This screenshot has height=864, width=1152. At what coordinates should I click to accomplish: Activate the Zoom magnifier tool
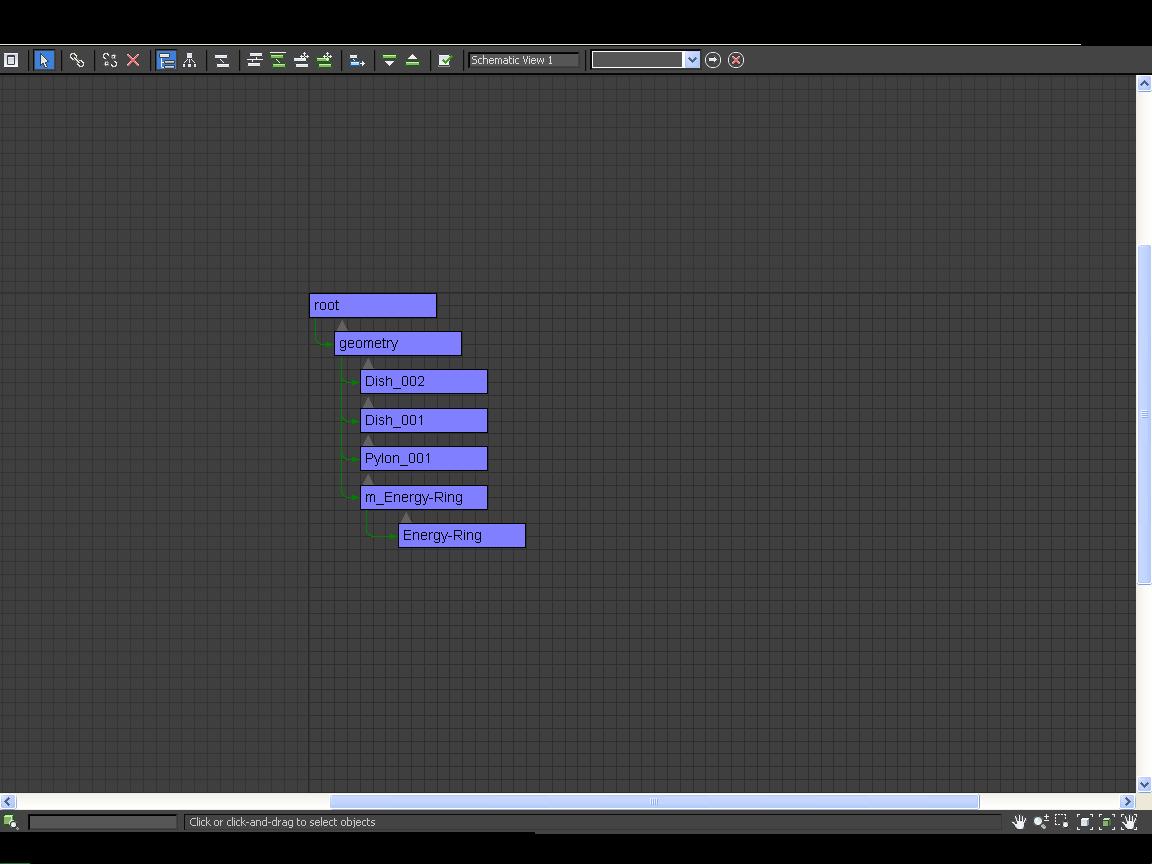[1040, 822]
